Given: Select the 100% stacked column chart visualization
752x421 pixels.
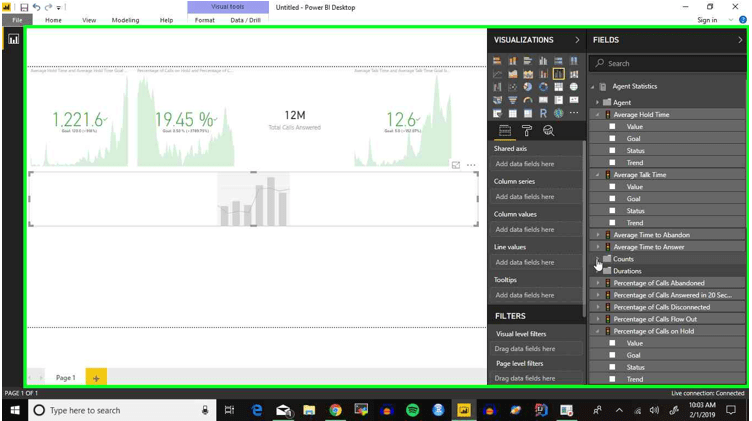Looking at the screenshot, I should click(x=574, y=61).
